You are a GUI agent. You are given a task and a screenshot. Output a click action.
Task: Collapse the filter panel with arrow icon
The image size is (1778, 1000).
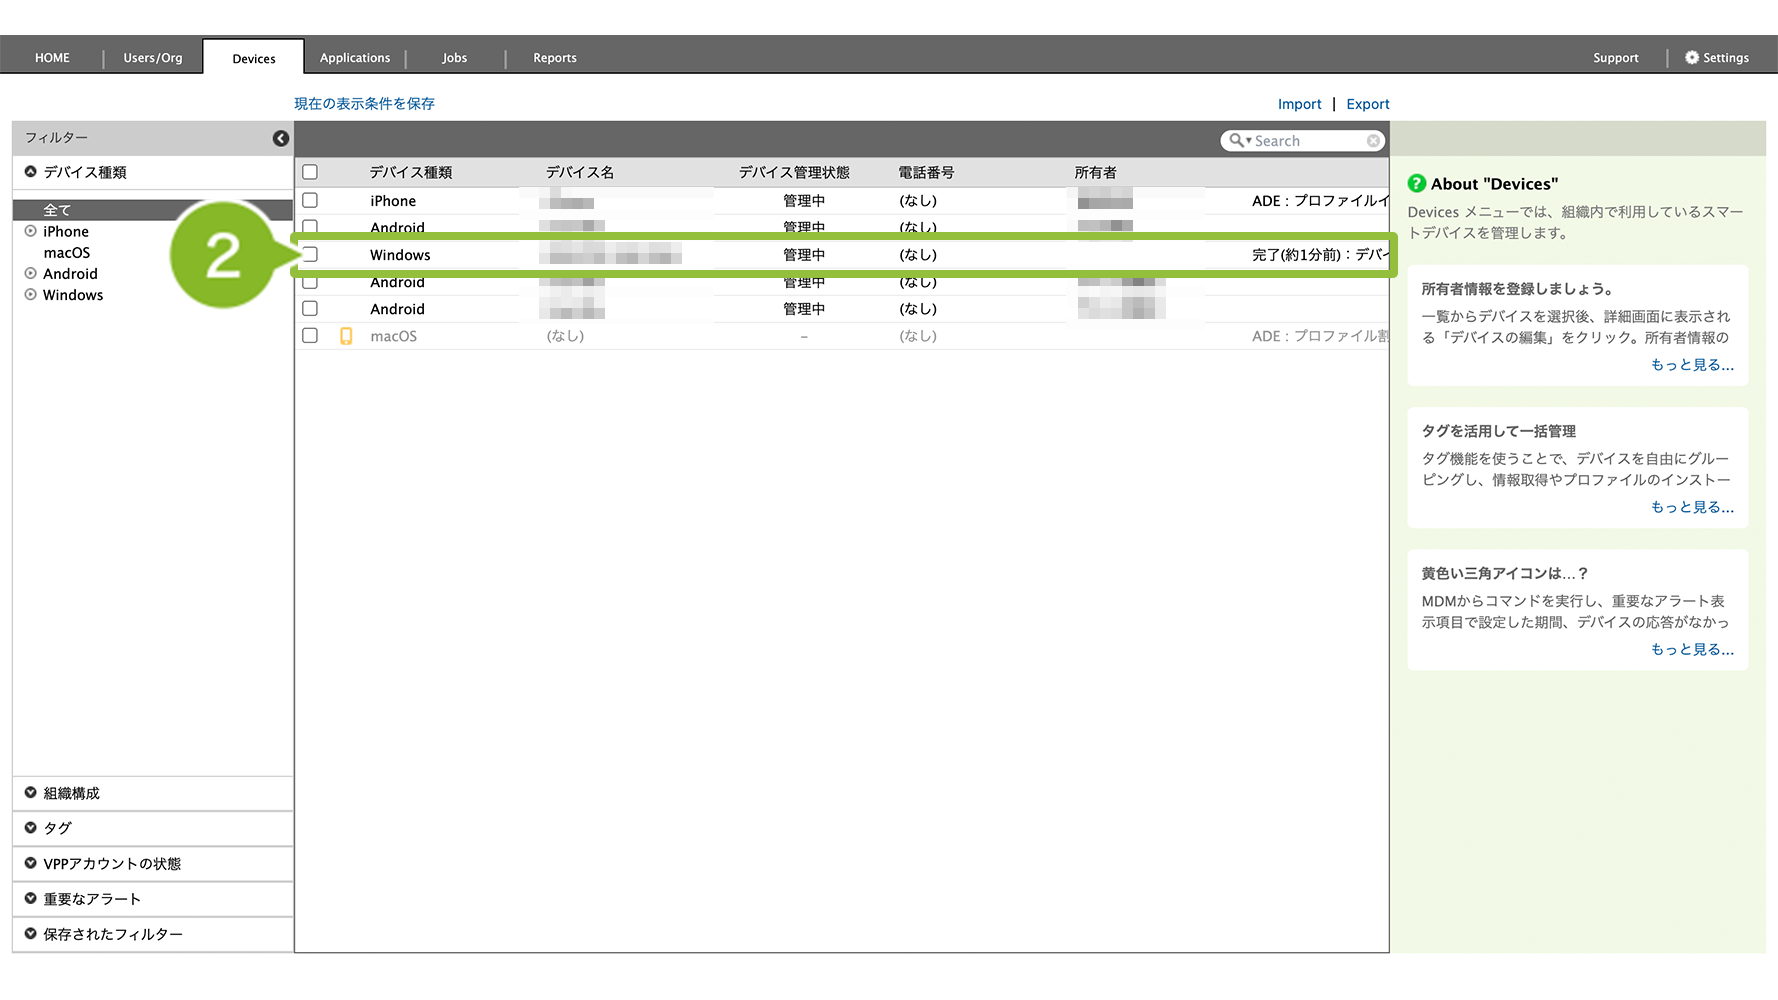(281, 138)
